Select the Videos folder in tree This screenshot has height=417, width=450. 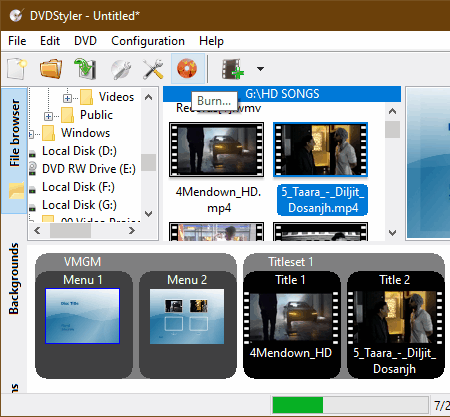point(116,97)
